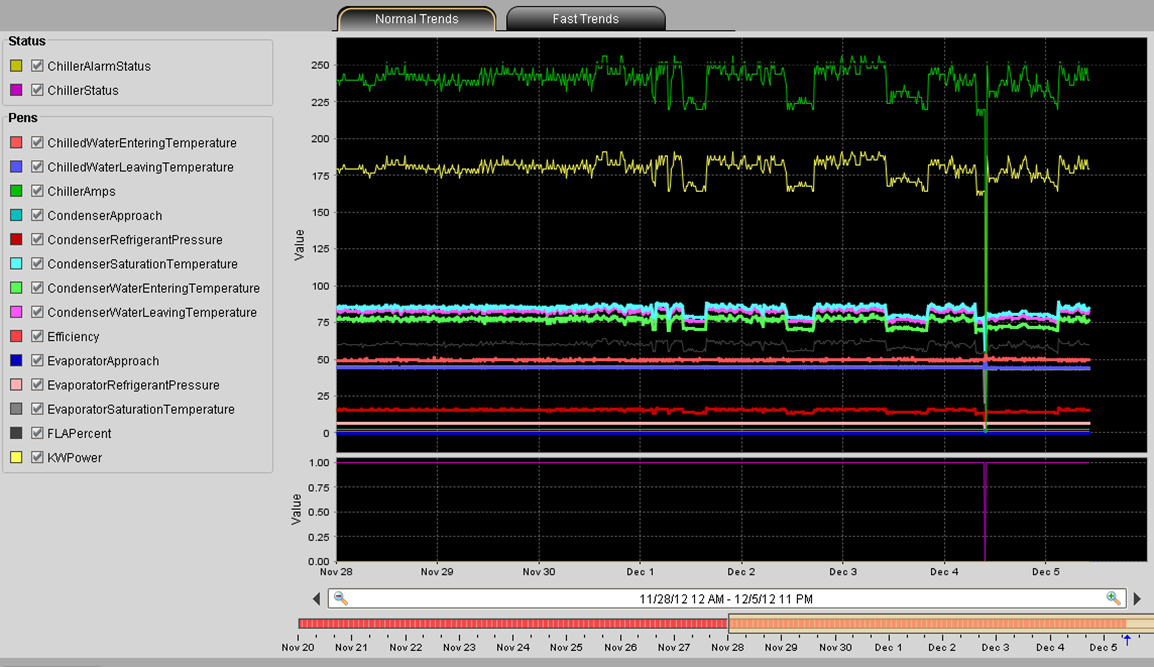This screenshot has height=667, width=1154.
Task: Click the blue EvaporatorApproach color swatch
Action: pos(16,362)
